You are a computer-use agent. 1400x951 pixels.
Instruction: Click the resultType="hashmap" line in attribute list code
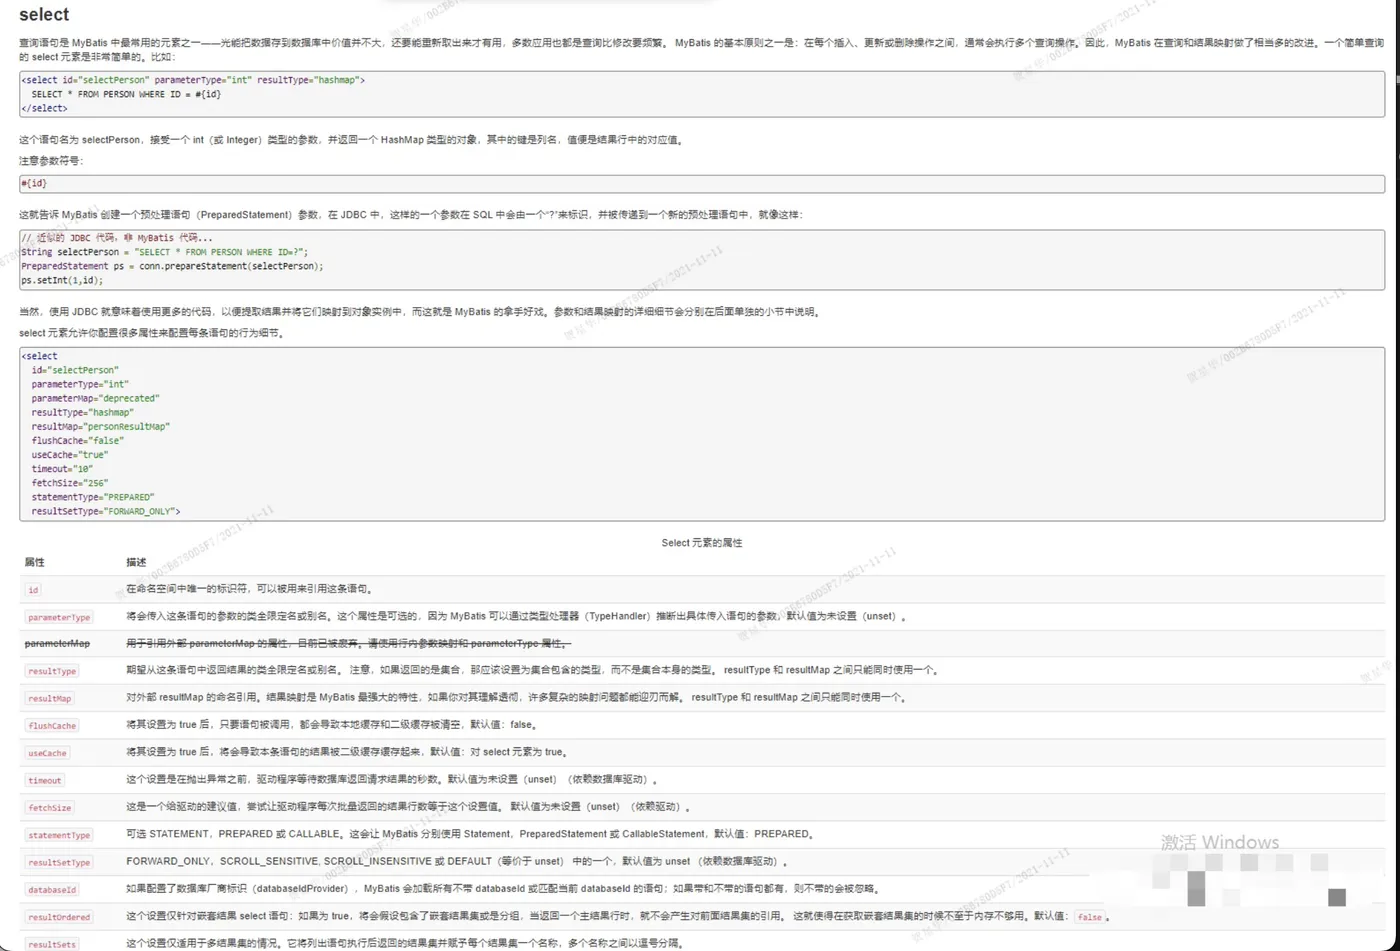click(82, 412)
